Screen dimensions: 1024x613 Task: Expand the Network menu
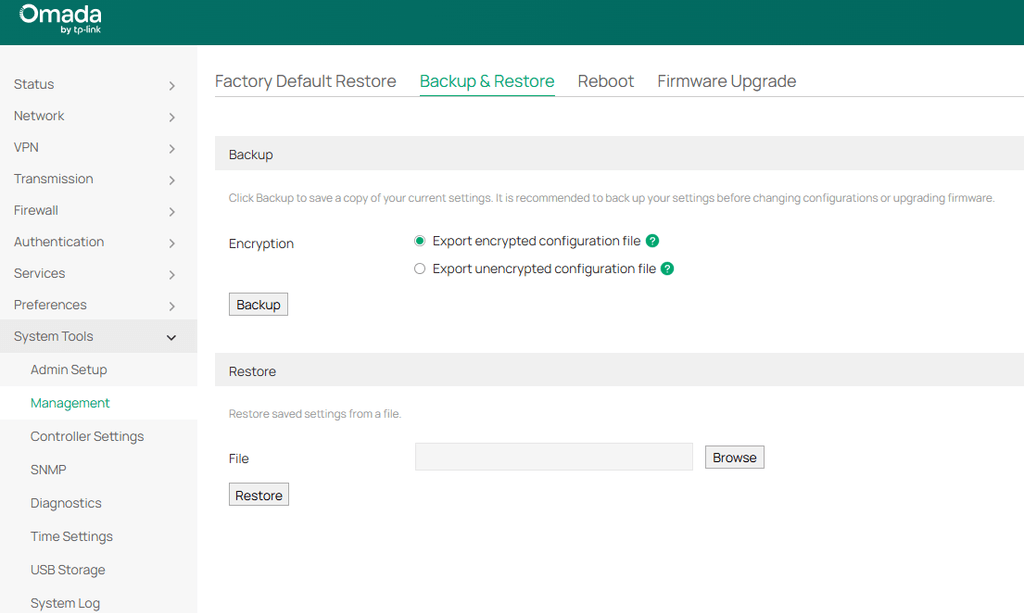[99, 116]
